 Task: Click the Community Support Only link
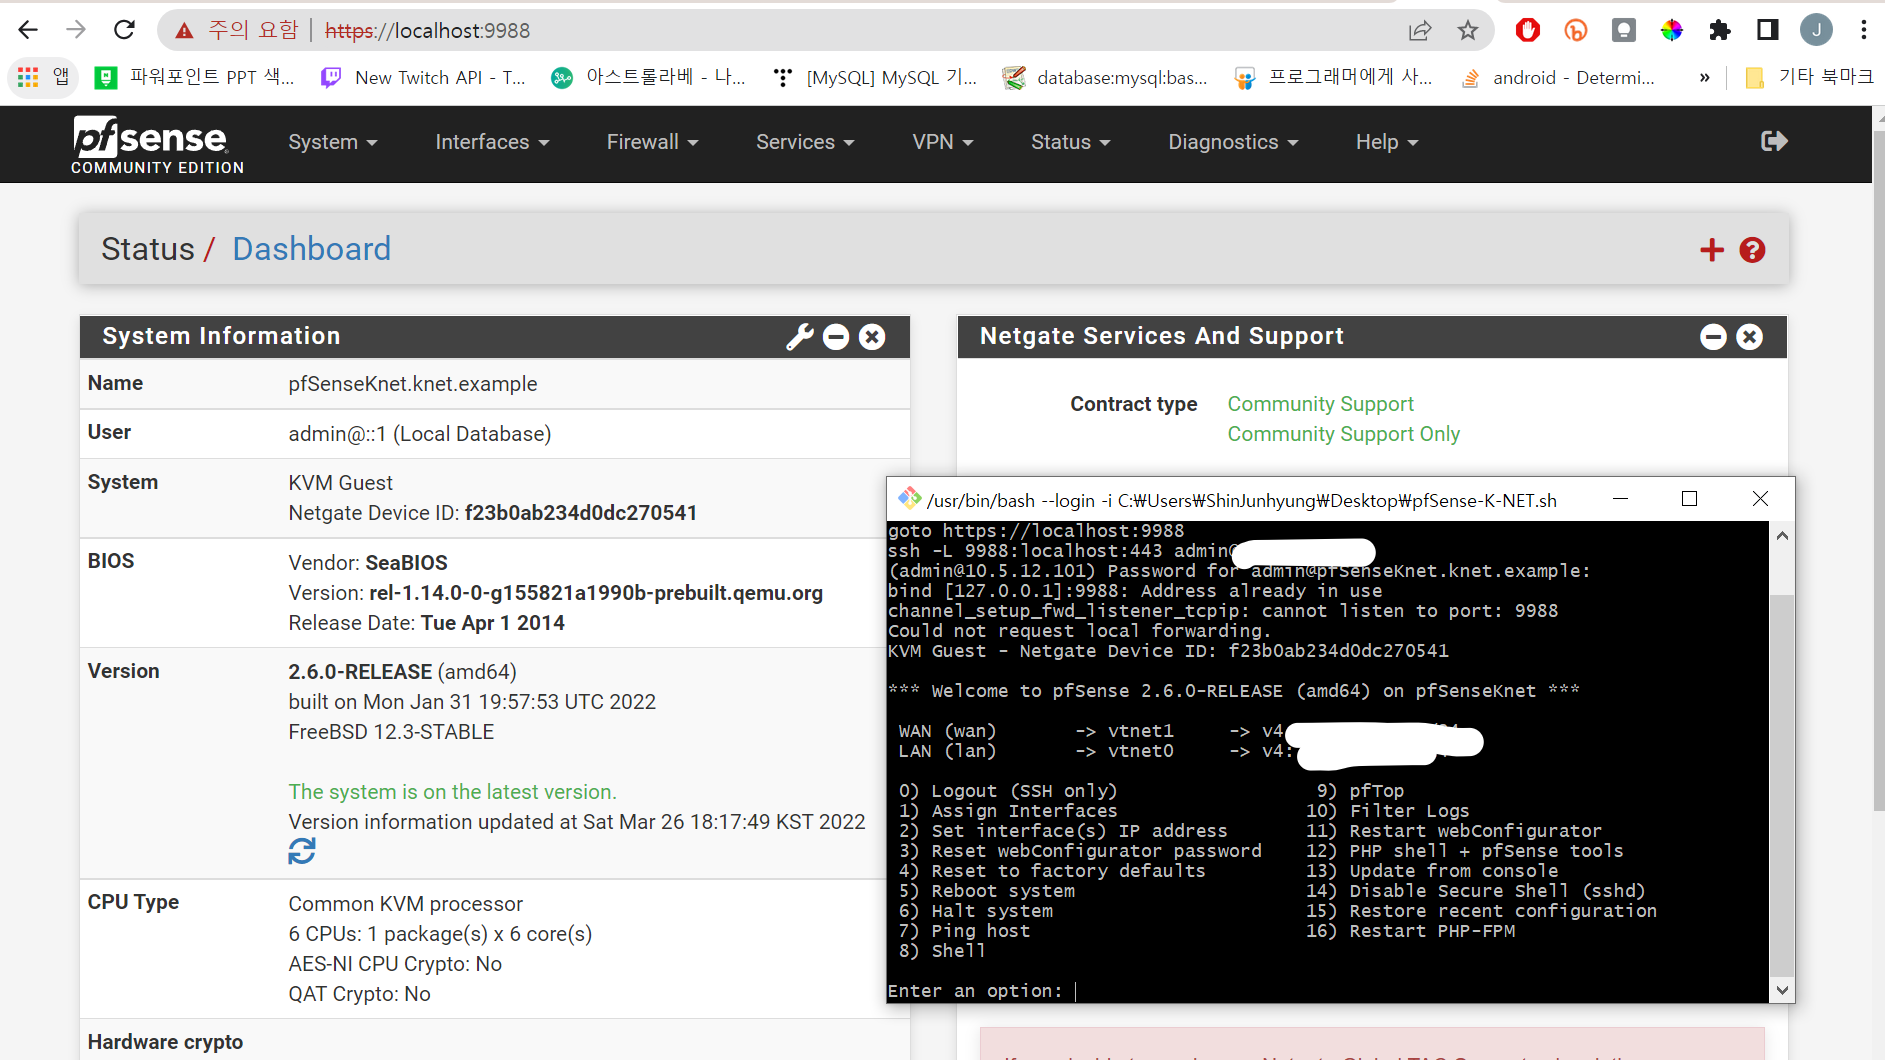(1343, 434)
